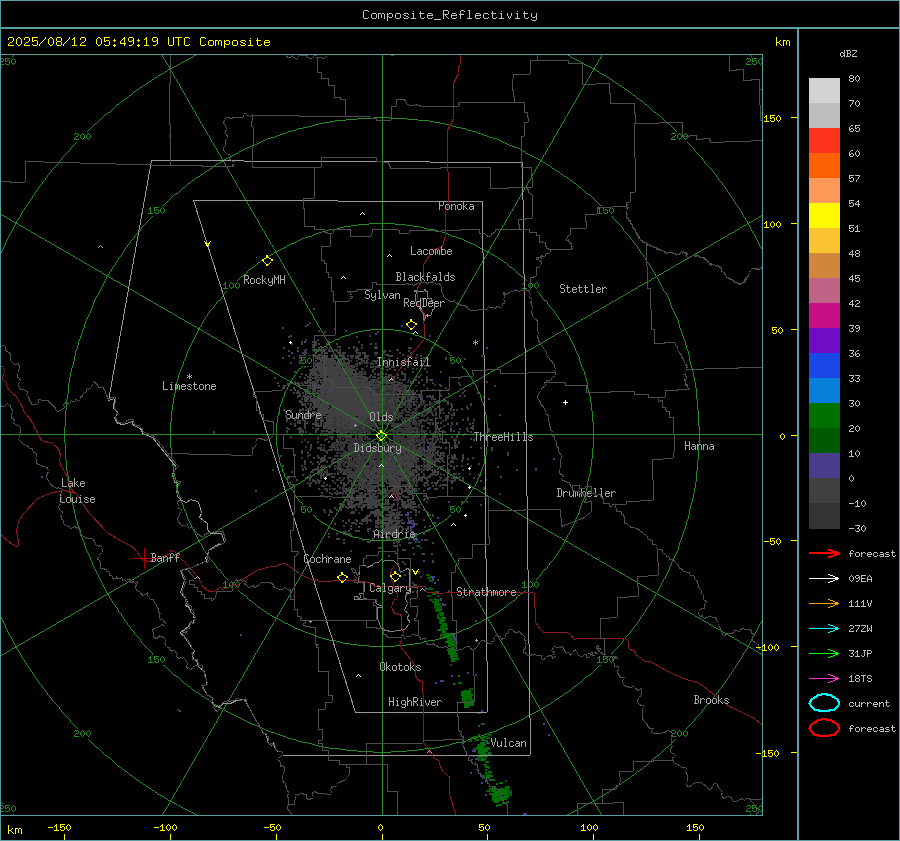Click the green echo cell beside HighRiver
Screen dimensions: 900x841
[x=467, y=697]
